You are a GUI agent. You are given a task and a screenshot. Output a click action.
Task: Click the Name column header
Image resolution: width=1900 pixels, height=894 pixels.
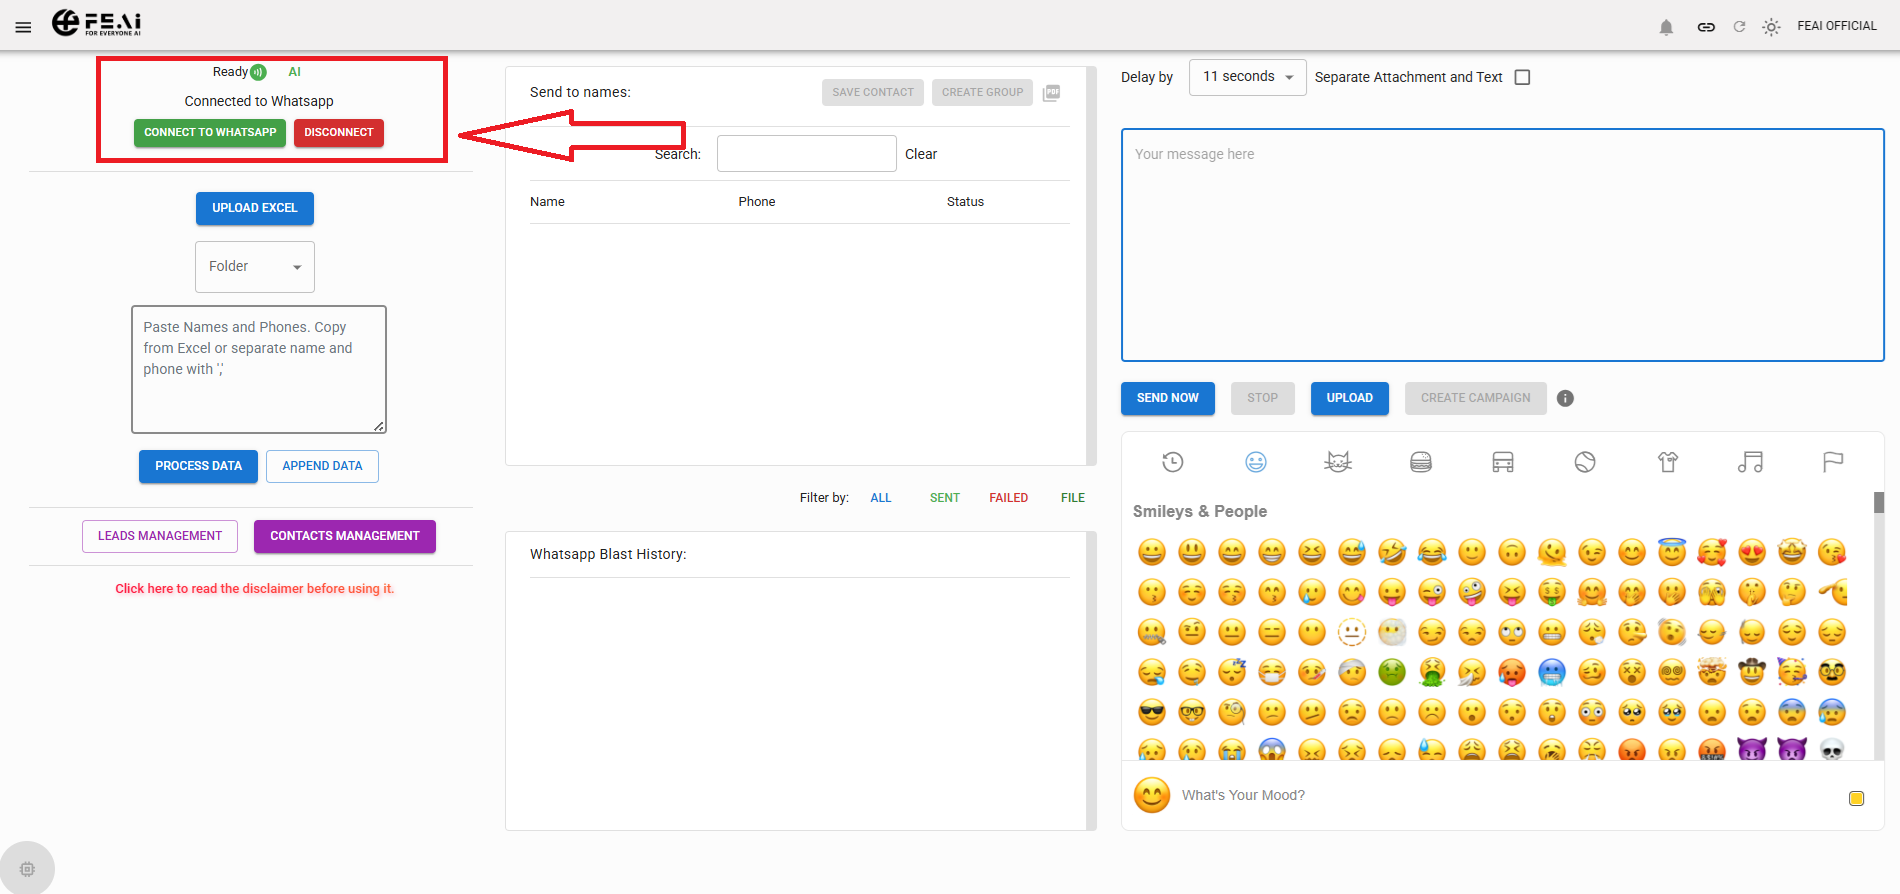coord(547,202)
